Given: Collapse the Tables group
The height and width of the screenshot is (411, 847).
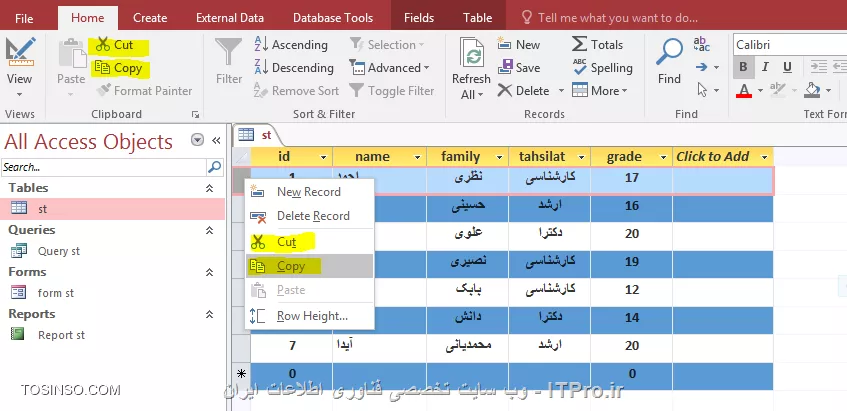Looking at the screenshot, I should click(x=210, y=188).
